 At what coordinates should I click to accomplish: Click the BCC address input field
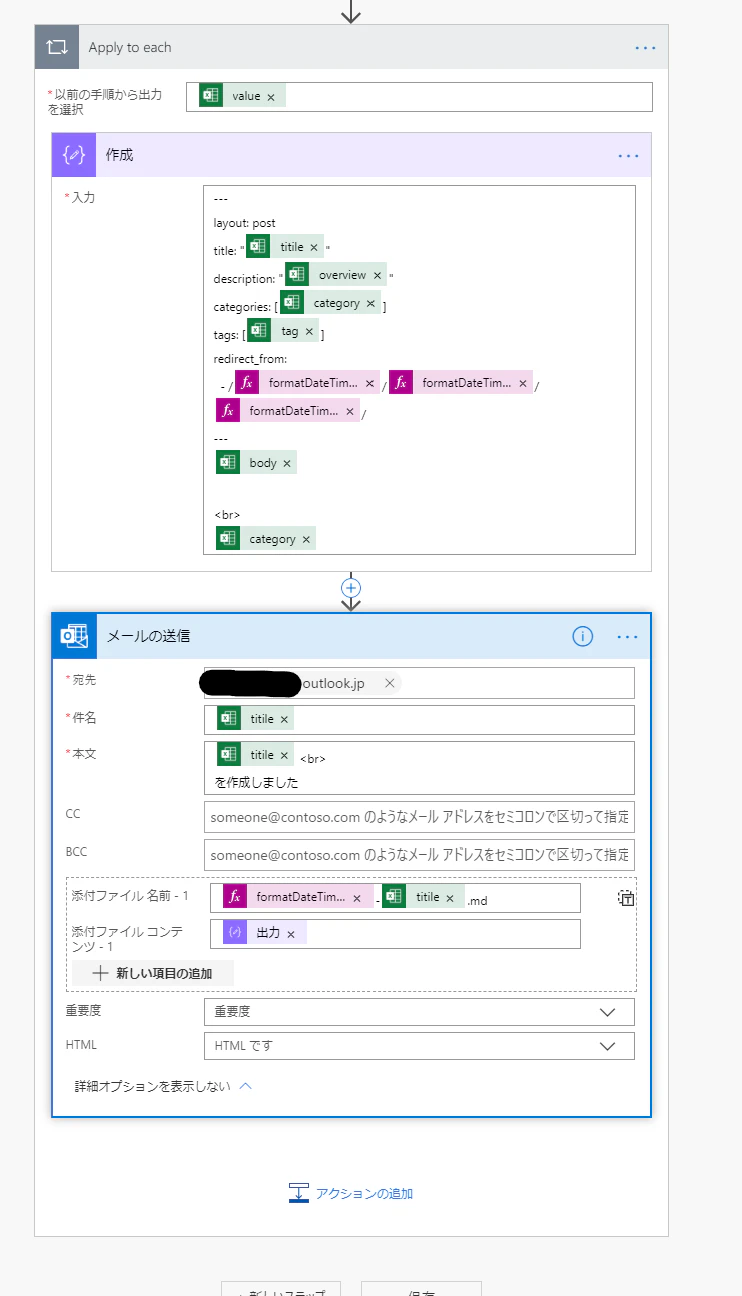(x=419, y=855)
